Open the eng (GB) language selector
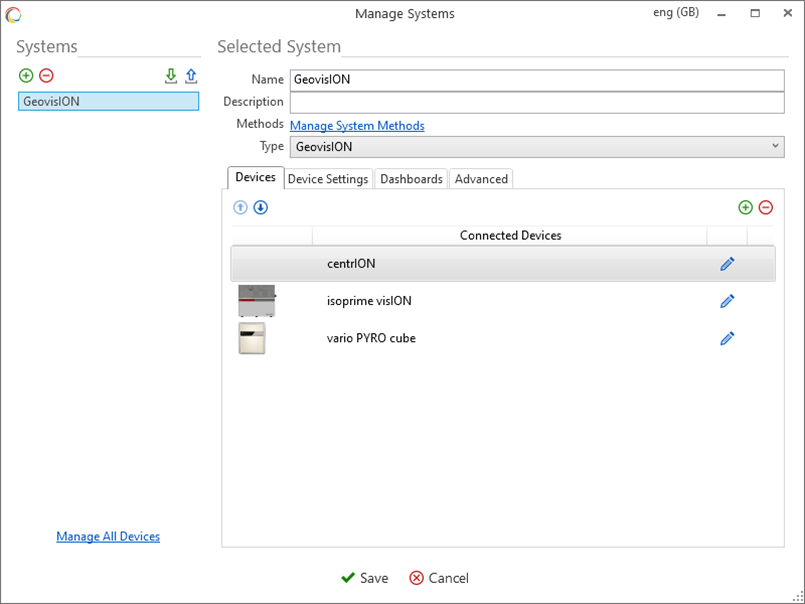The height and width of the screenshot is (604, 805). tap(675, 13)
